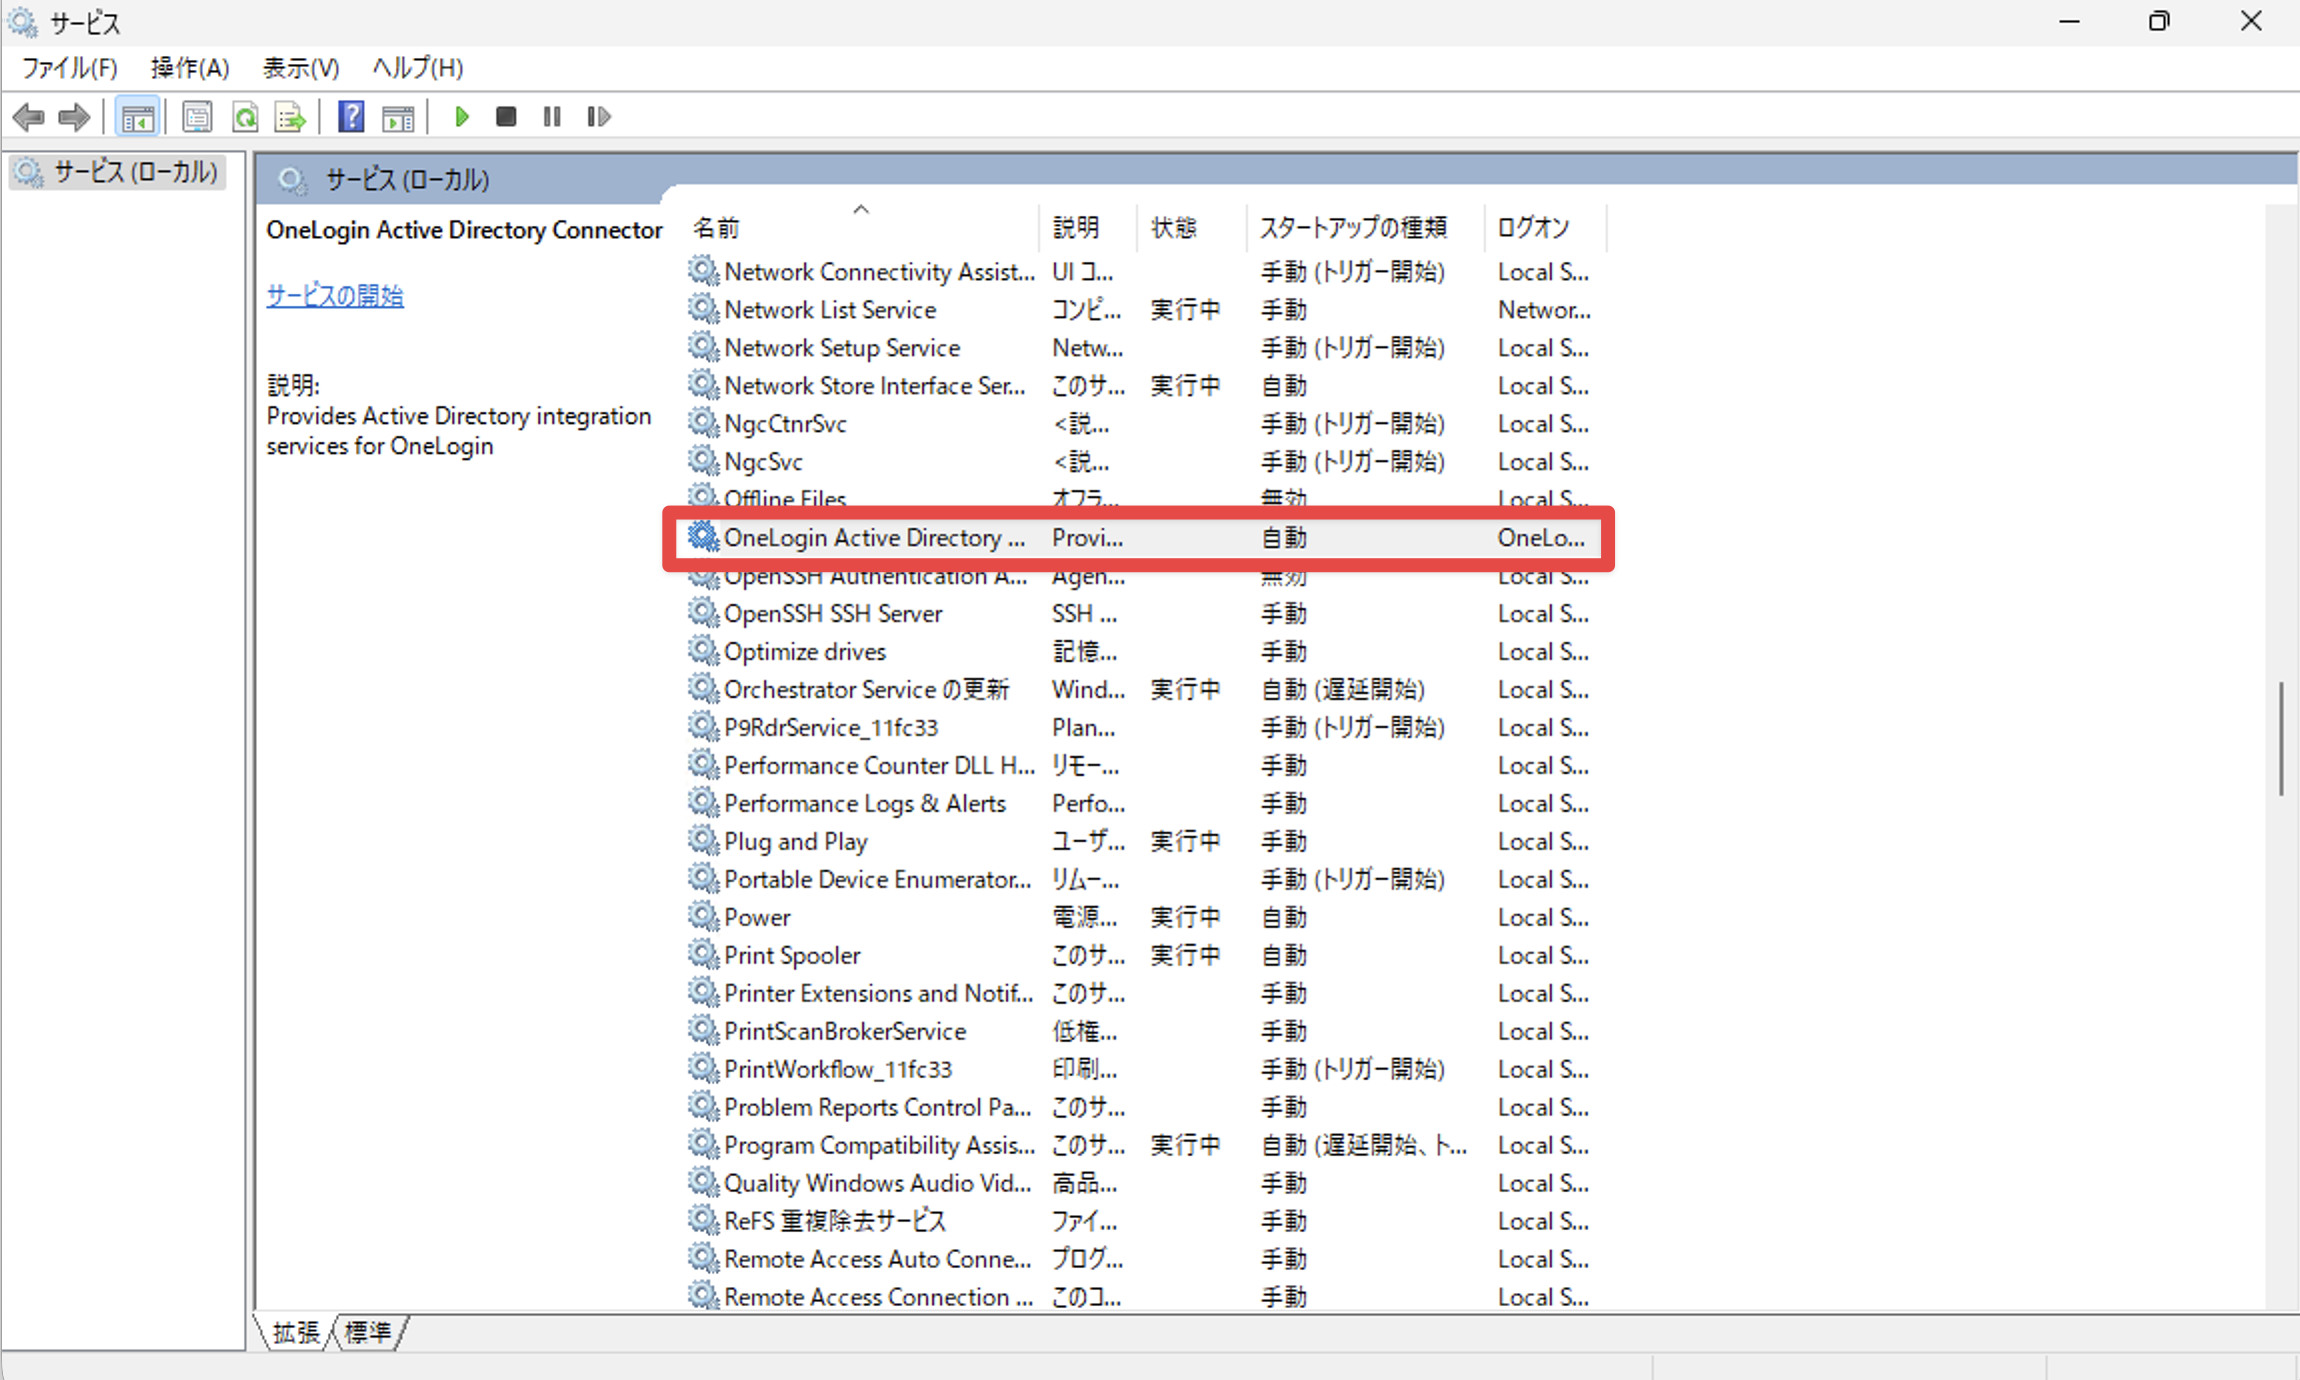The height and width of the screenshot is (1380, 2300).
Task: Click the vertical scrollbar thumb in services list
Action: pyautogui.click(x=2281, y=739)
